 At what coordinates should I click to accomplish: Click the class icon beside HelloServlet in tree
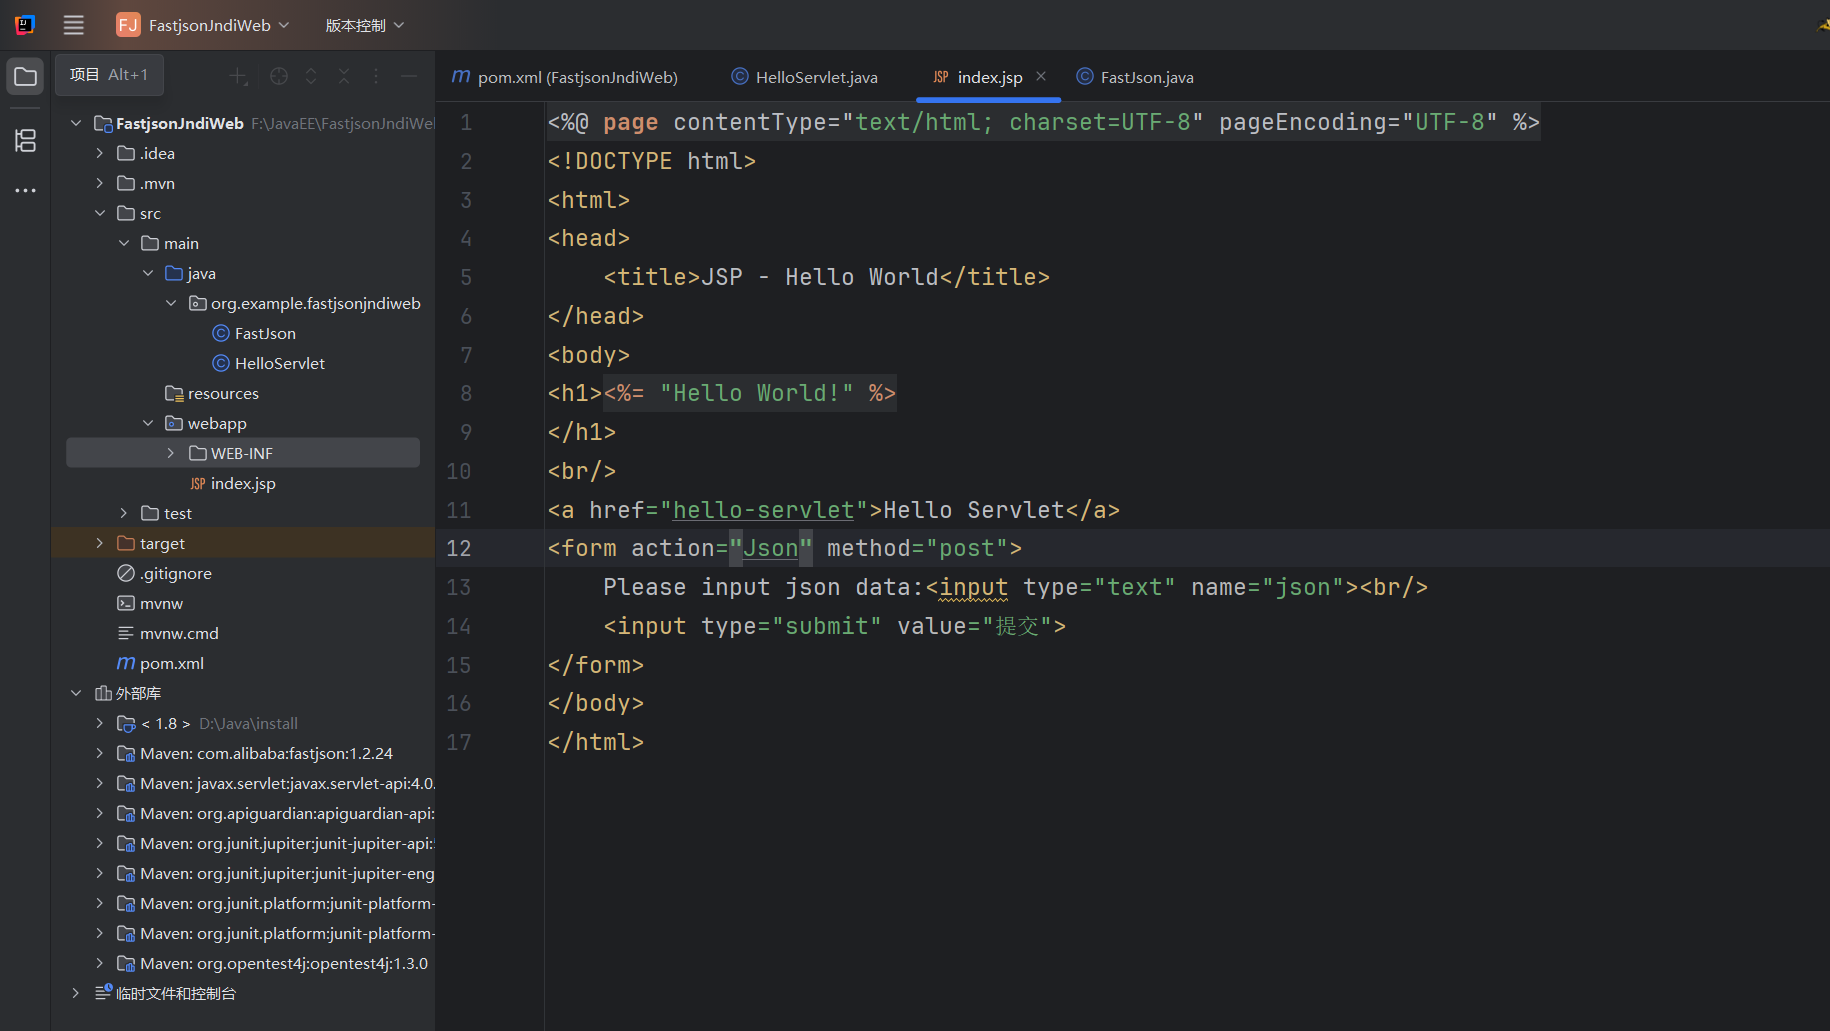point(221,363)
